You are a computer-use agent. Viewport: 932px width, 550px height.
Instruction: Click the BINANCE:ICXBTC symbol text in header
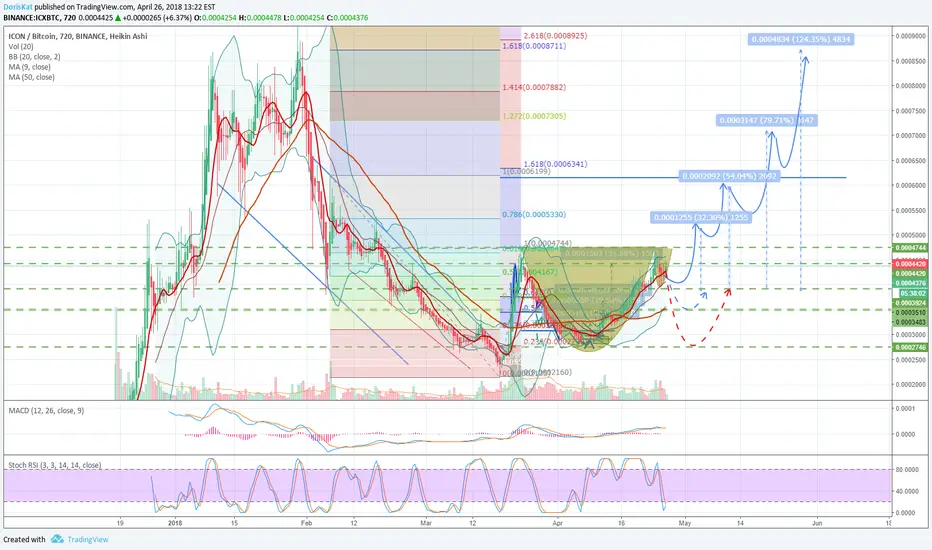(32, 18)
